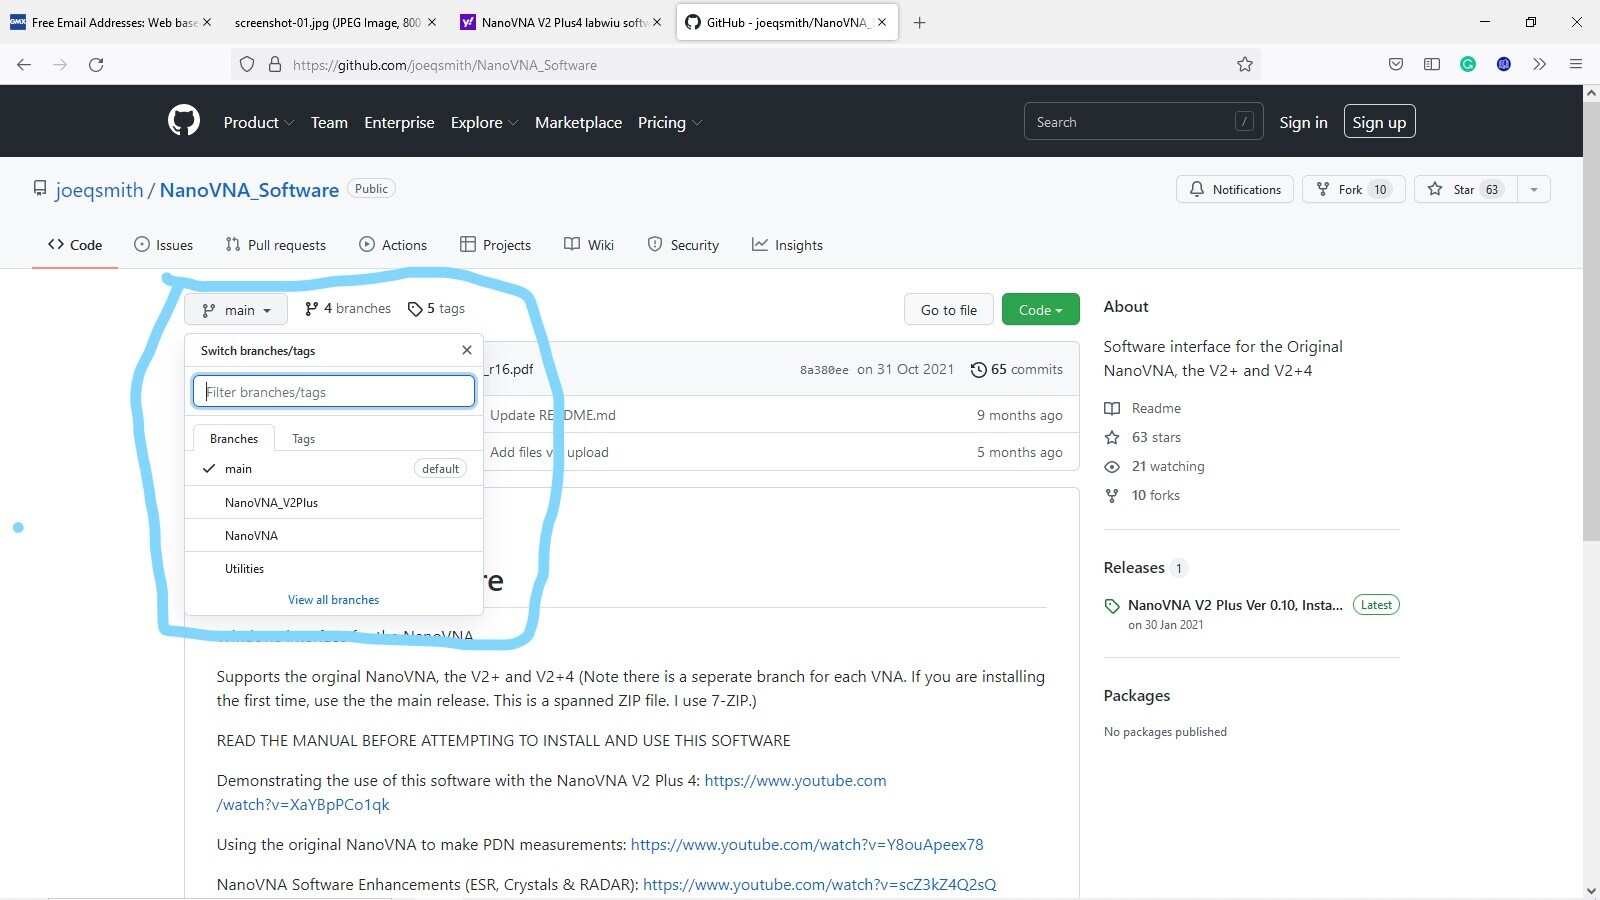Image resolution: width=1600 pixels, height=900 pixels.
Task: Click the site padlock icon
Action: click(275, 64)
